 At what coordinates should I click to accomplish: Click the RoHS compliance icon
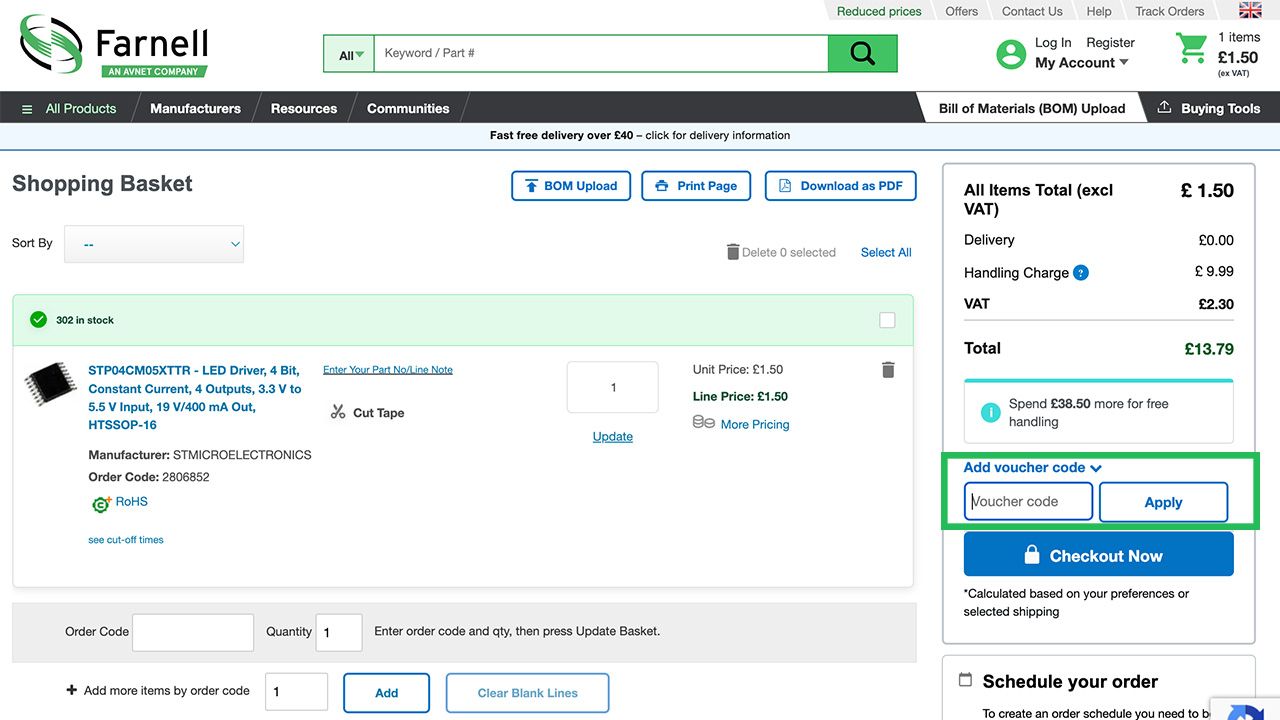pos(100,504)
